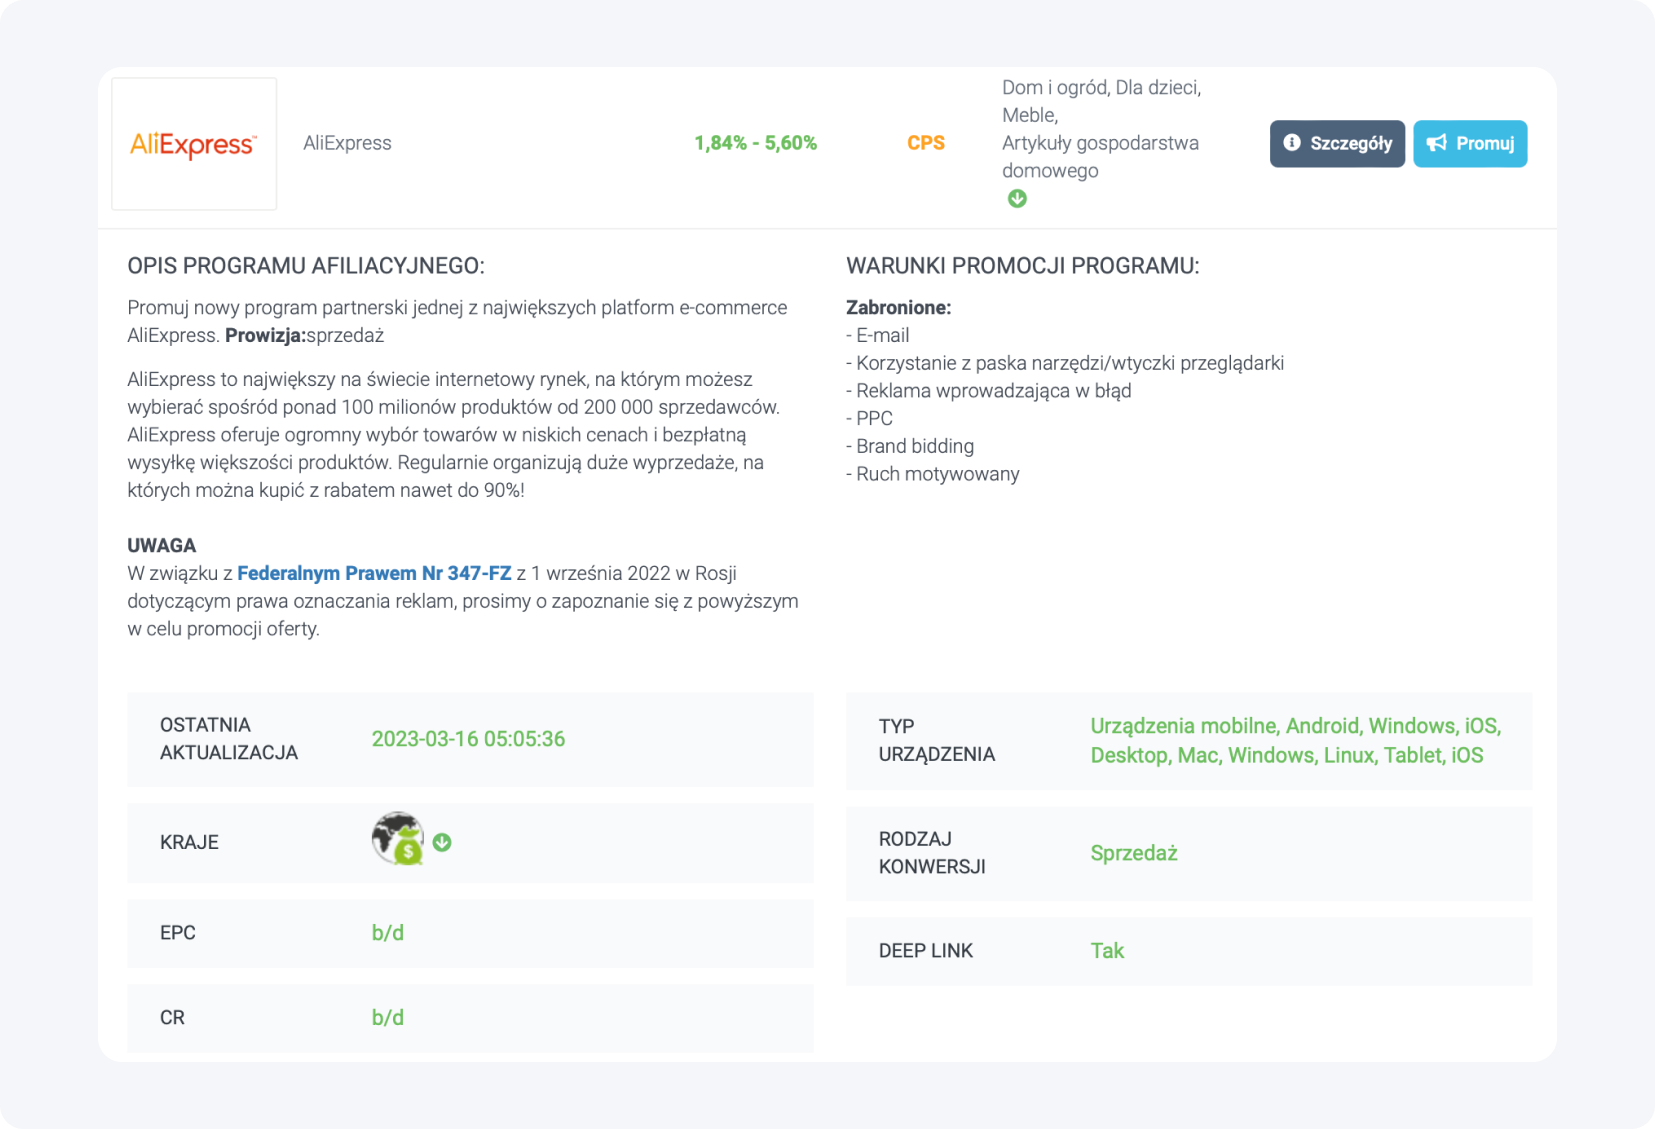
Task: Click the 'Ruch motywowany' prohibited item
Action: [933, 474]
